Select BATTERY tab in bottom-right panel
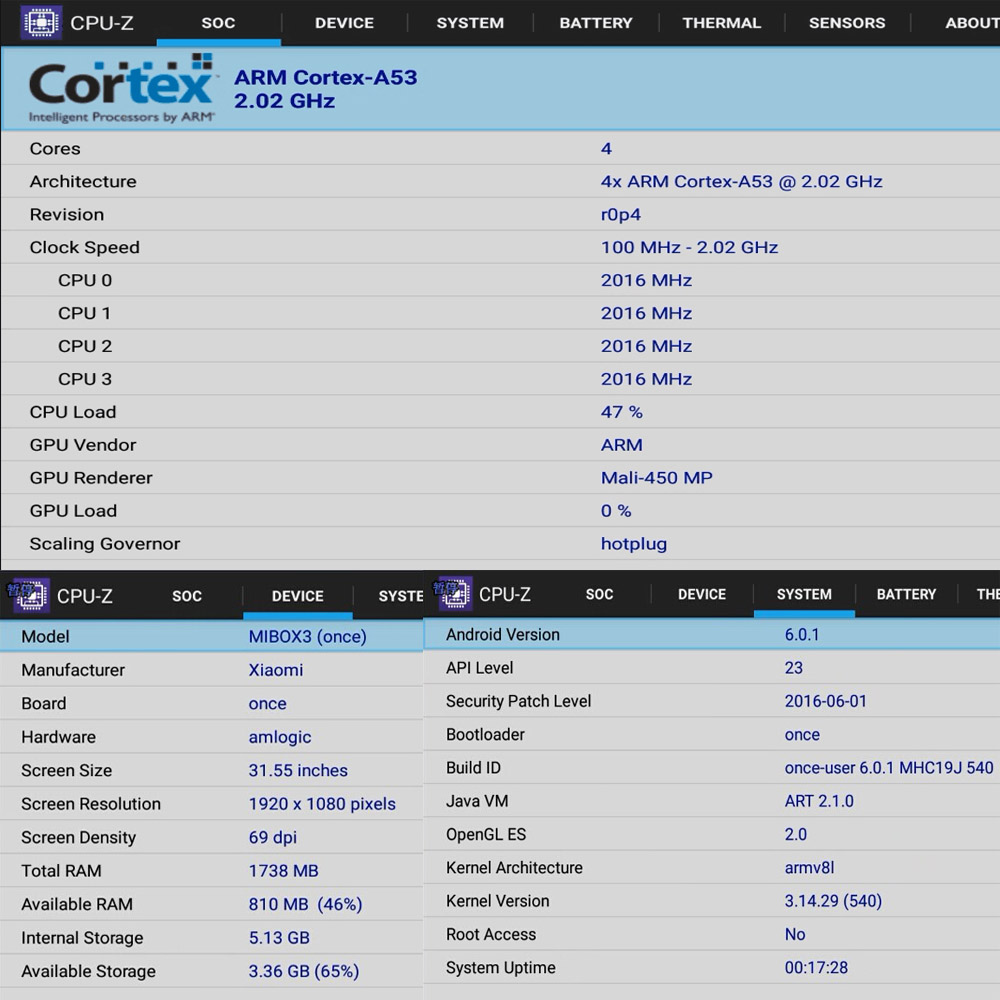 click(906, 594)
